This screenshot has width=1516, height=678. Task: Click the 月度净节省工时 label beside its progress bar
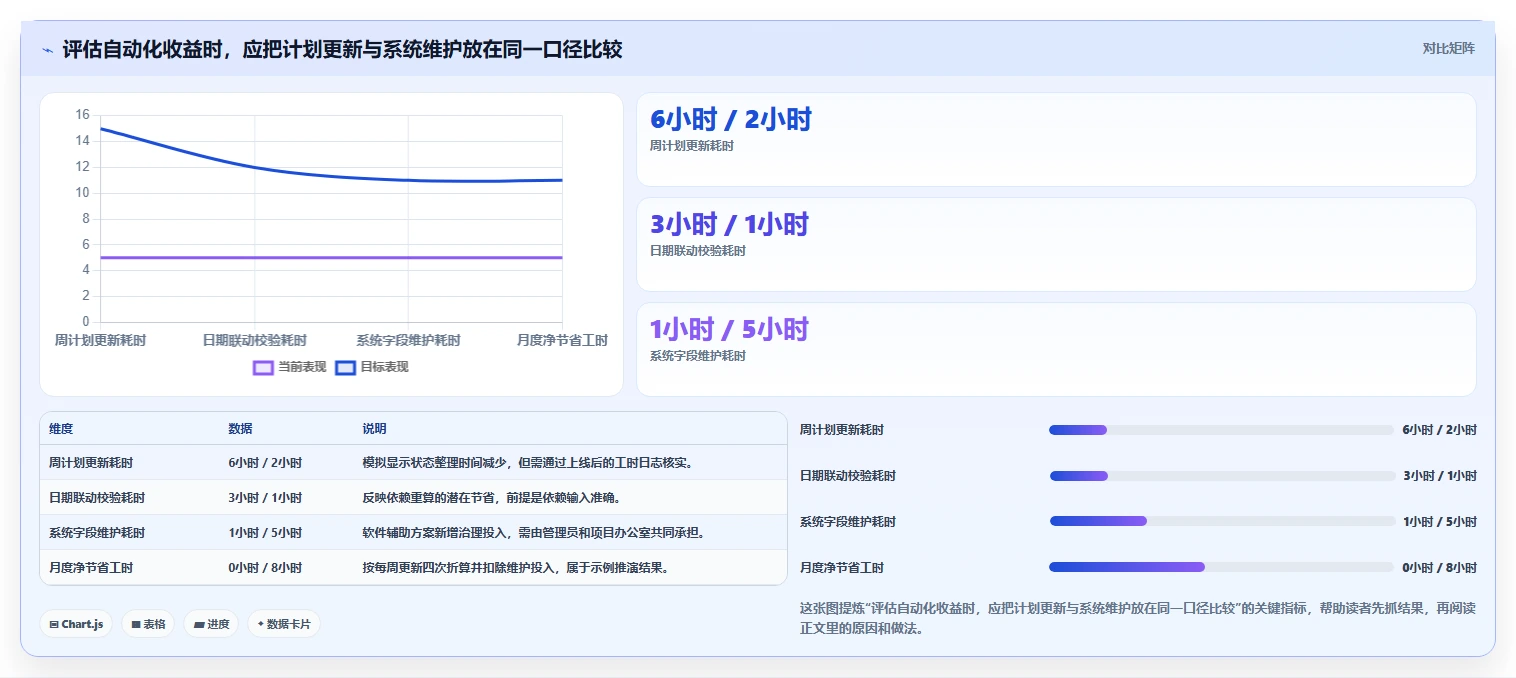842,568
